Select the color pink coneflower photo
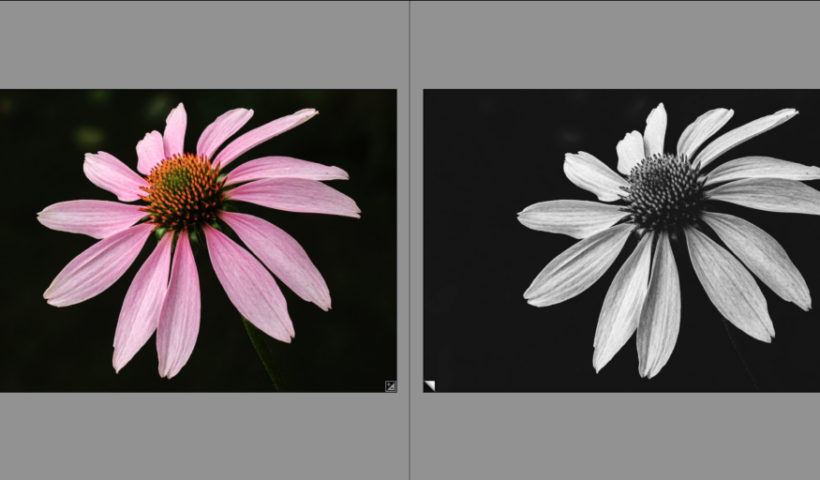Image resolution: width=820 pixels, height=480 pixels. pos(198,241)
